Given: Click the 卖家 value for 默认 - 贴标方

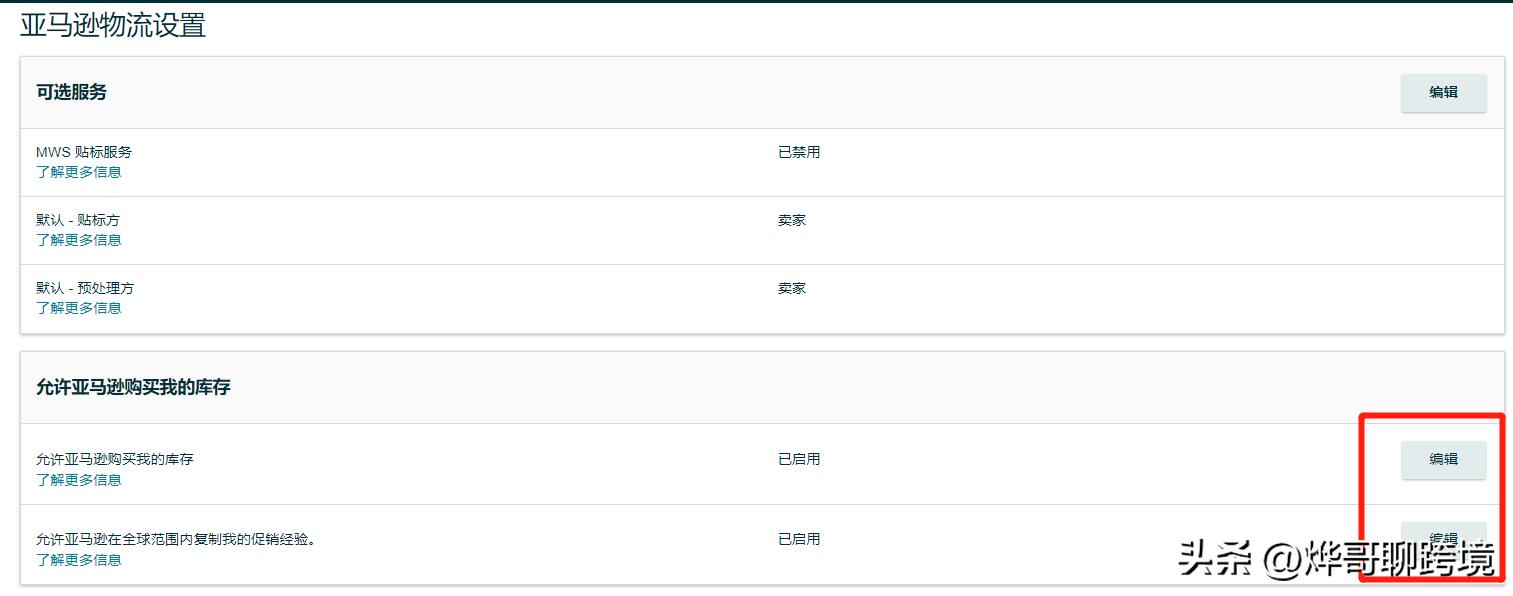Looking at the screenshot, I should (792, 220).
